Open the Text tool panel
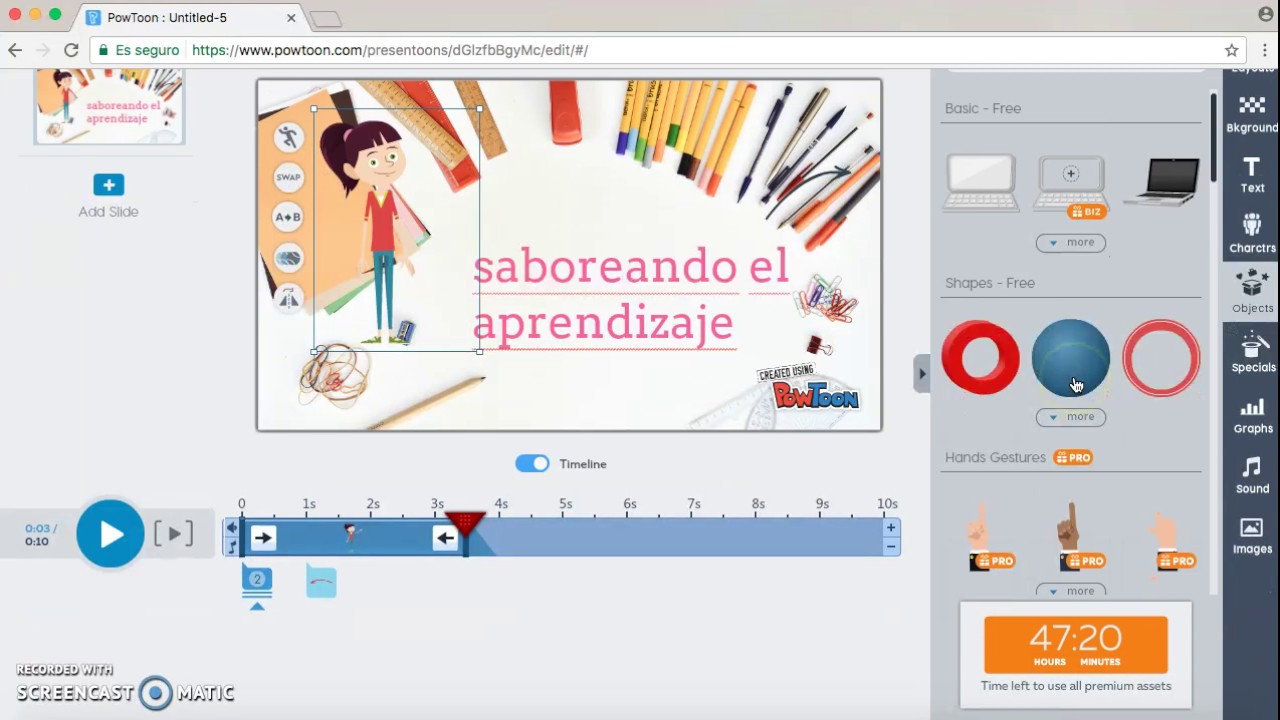 (1252, 174)
